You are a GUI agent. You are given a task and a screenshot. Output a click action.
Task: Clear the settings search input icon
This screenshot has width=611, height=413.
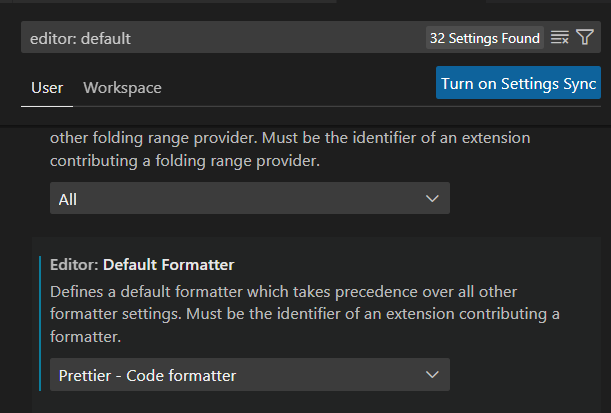pyautogui.click(x=560, y=37)
